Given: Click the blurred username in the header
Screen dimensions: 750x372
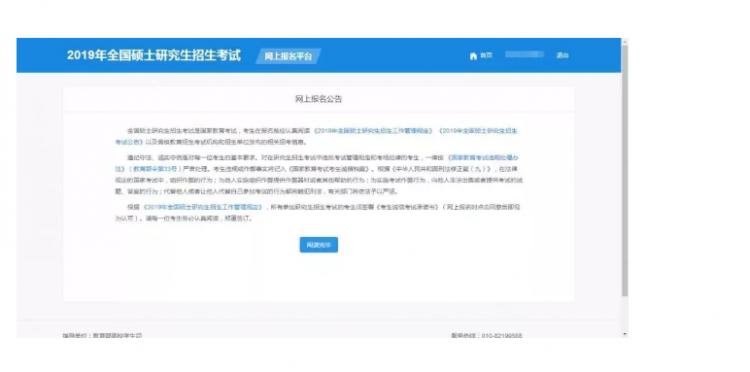Looking at the screenshot, I should point(524,55).
